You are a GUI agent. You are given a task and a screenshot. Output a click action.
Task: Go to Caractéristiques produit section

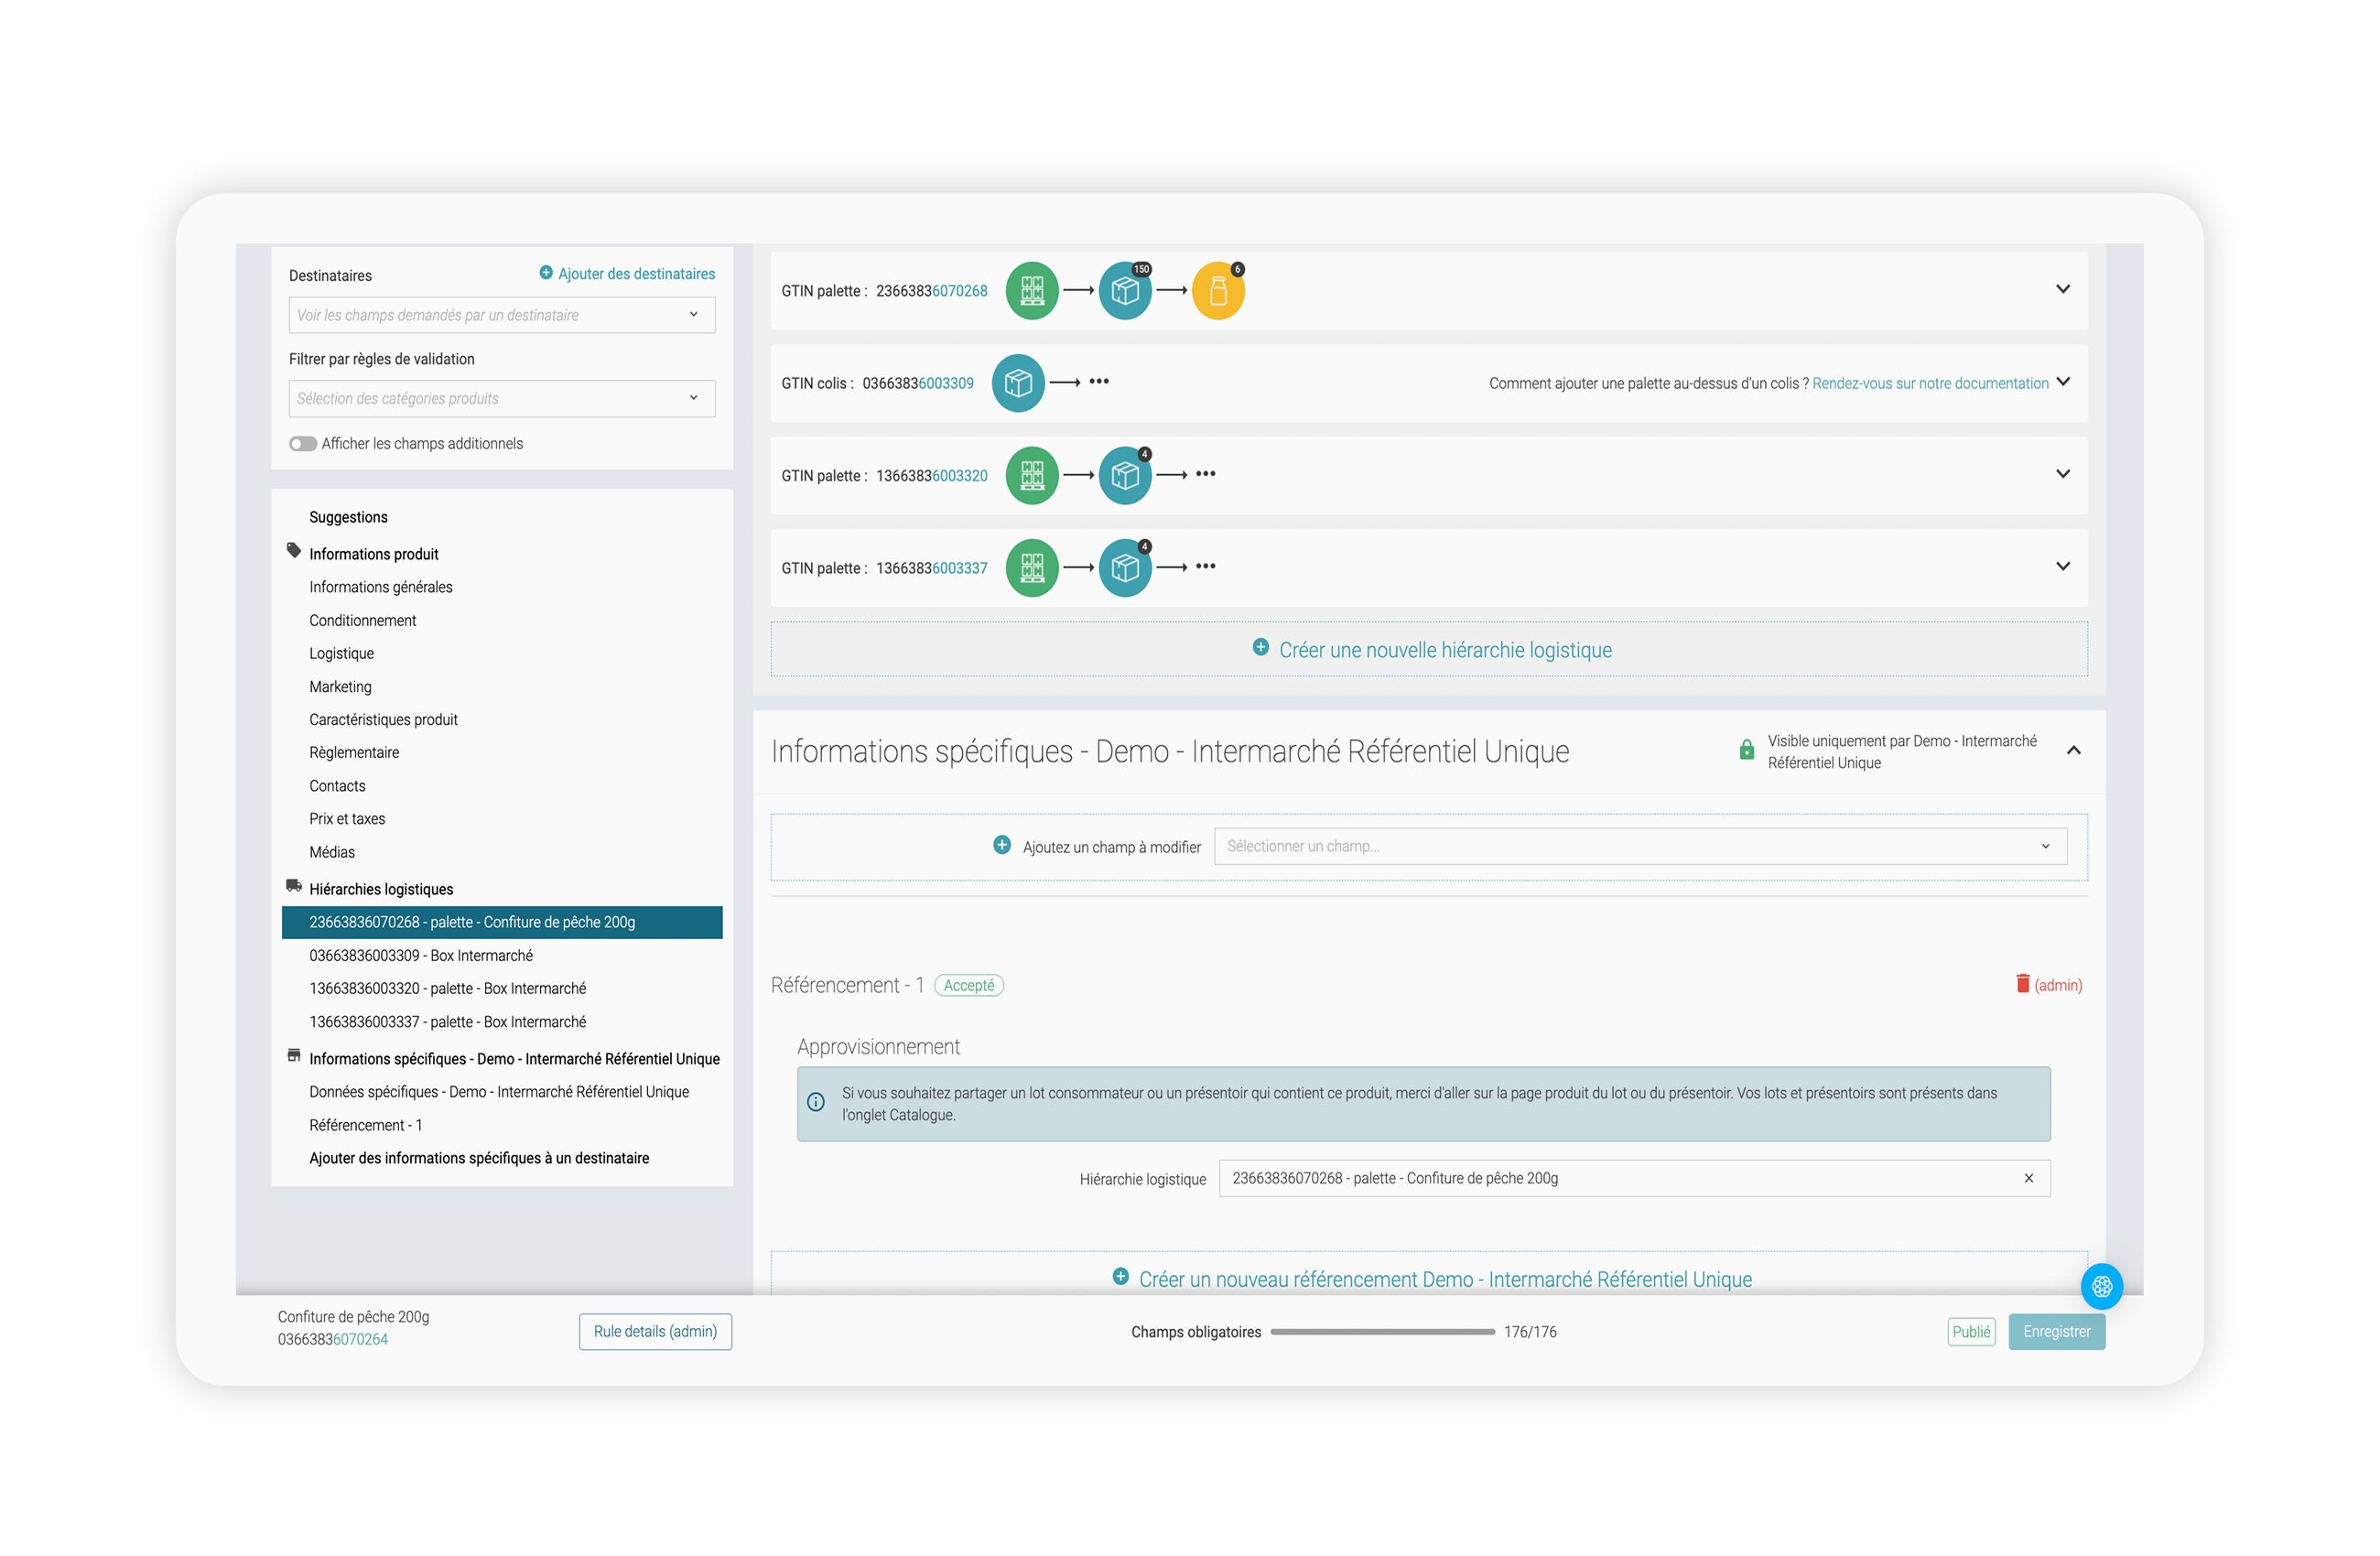coord(383,719)
